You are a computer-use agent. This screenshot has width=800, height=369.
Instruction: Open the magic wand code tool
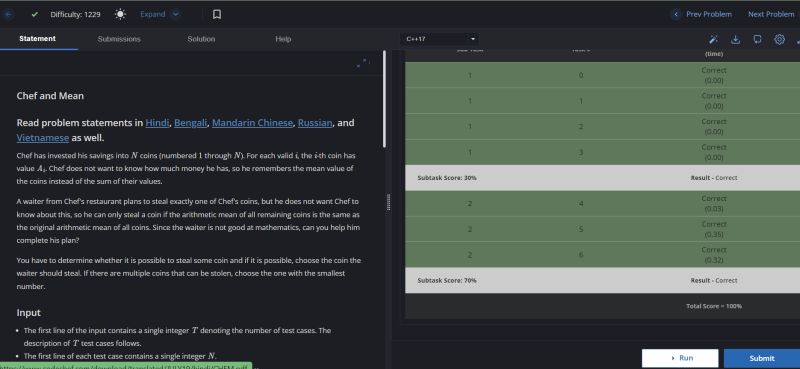tap(713, 39)
